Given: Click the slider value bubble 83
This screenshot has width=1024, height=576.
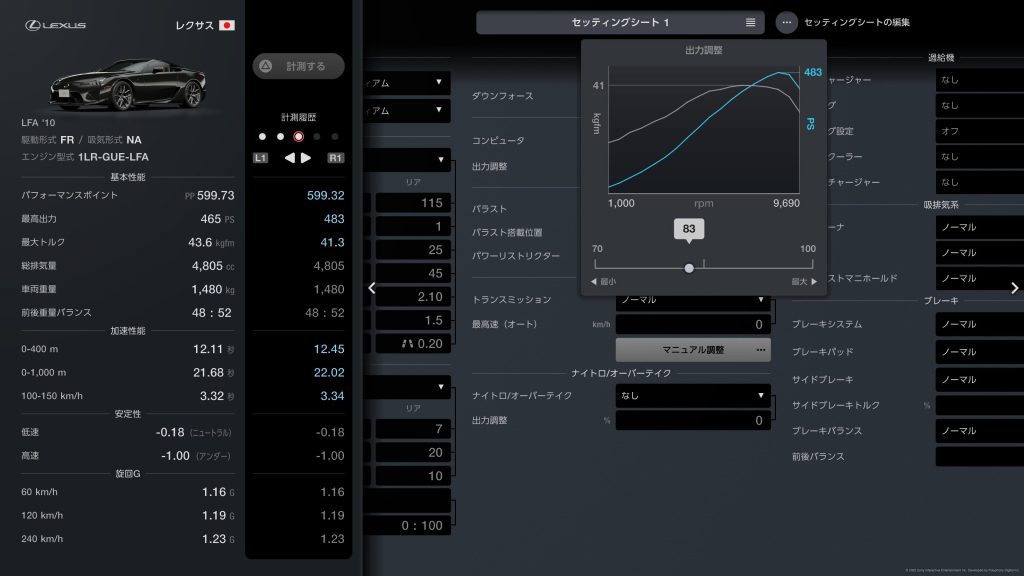Looking at the screenshot, I should coord(689,229).
